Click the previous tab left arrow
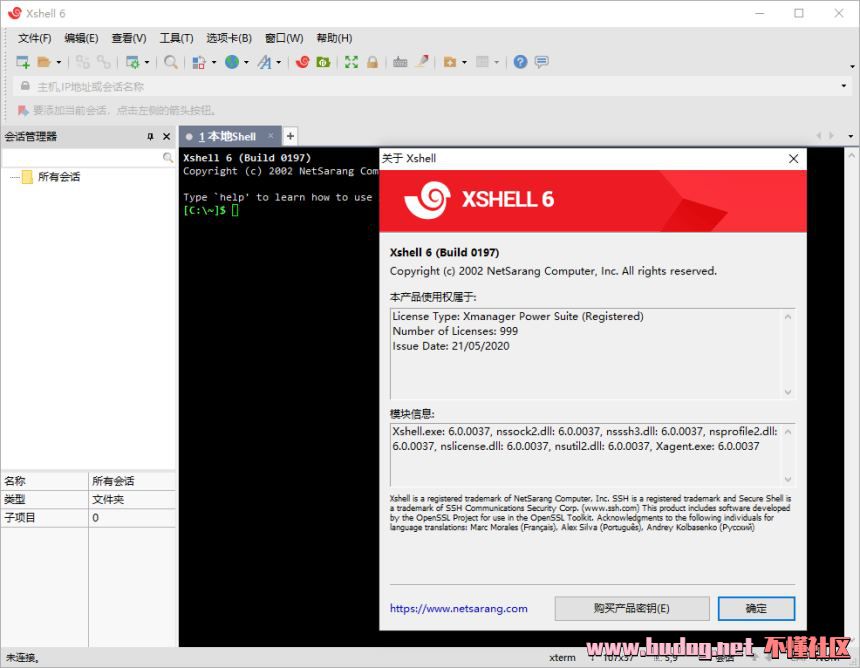This screenshot has height=668, width=860. click(819, 135)
